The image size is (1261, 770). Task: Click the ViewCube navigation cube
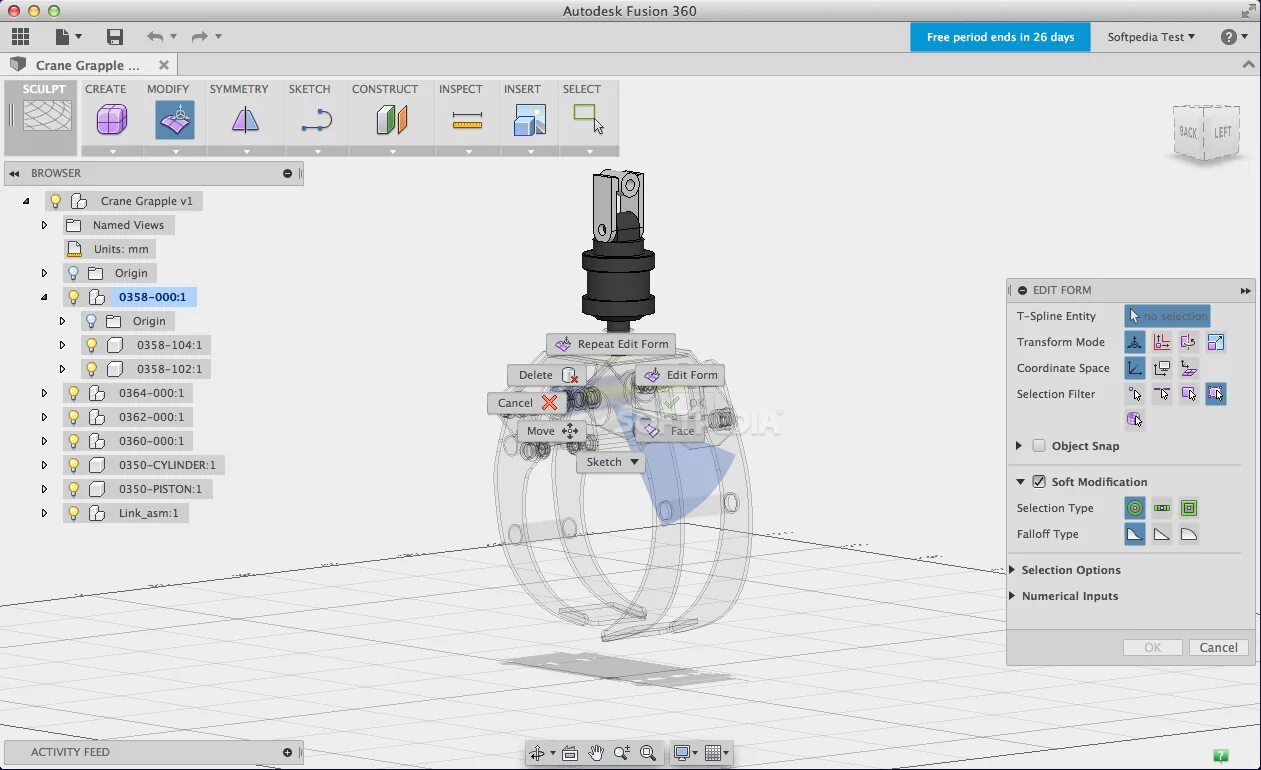click(1208, 133)
